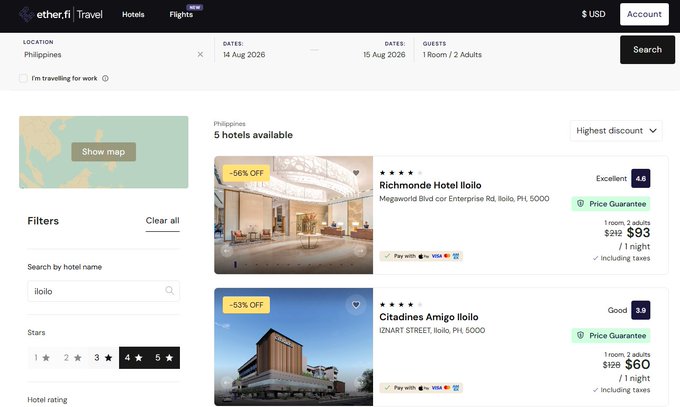Viewport: 680px width, 407px height.
Task: Clear the Philippines location with X icon
Action: point(200,55)
